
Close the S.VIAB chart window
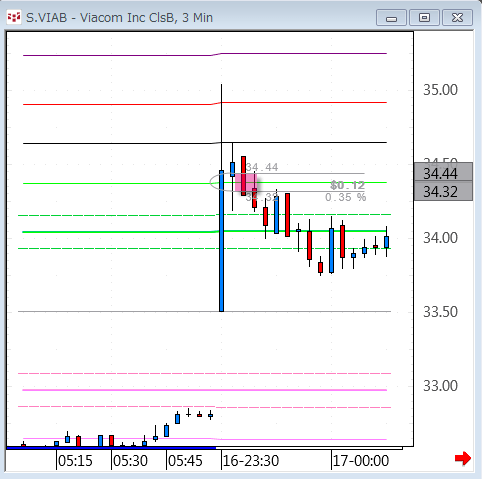[x=457, y=18]
